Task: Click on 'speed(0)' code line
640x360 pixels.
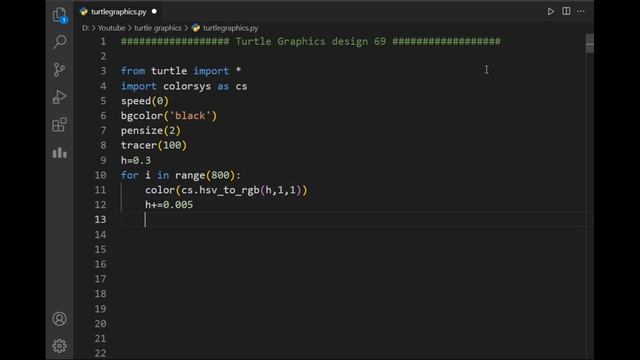Action: click(x=144, y=101)
